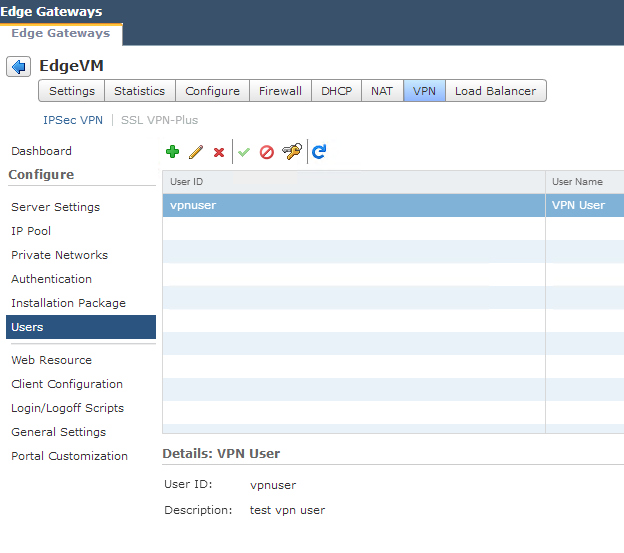
Task: Open Dashboard from the left panel
Action: point(41,151)
